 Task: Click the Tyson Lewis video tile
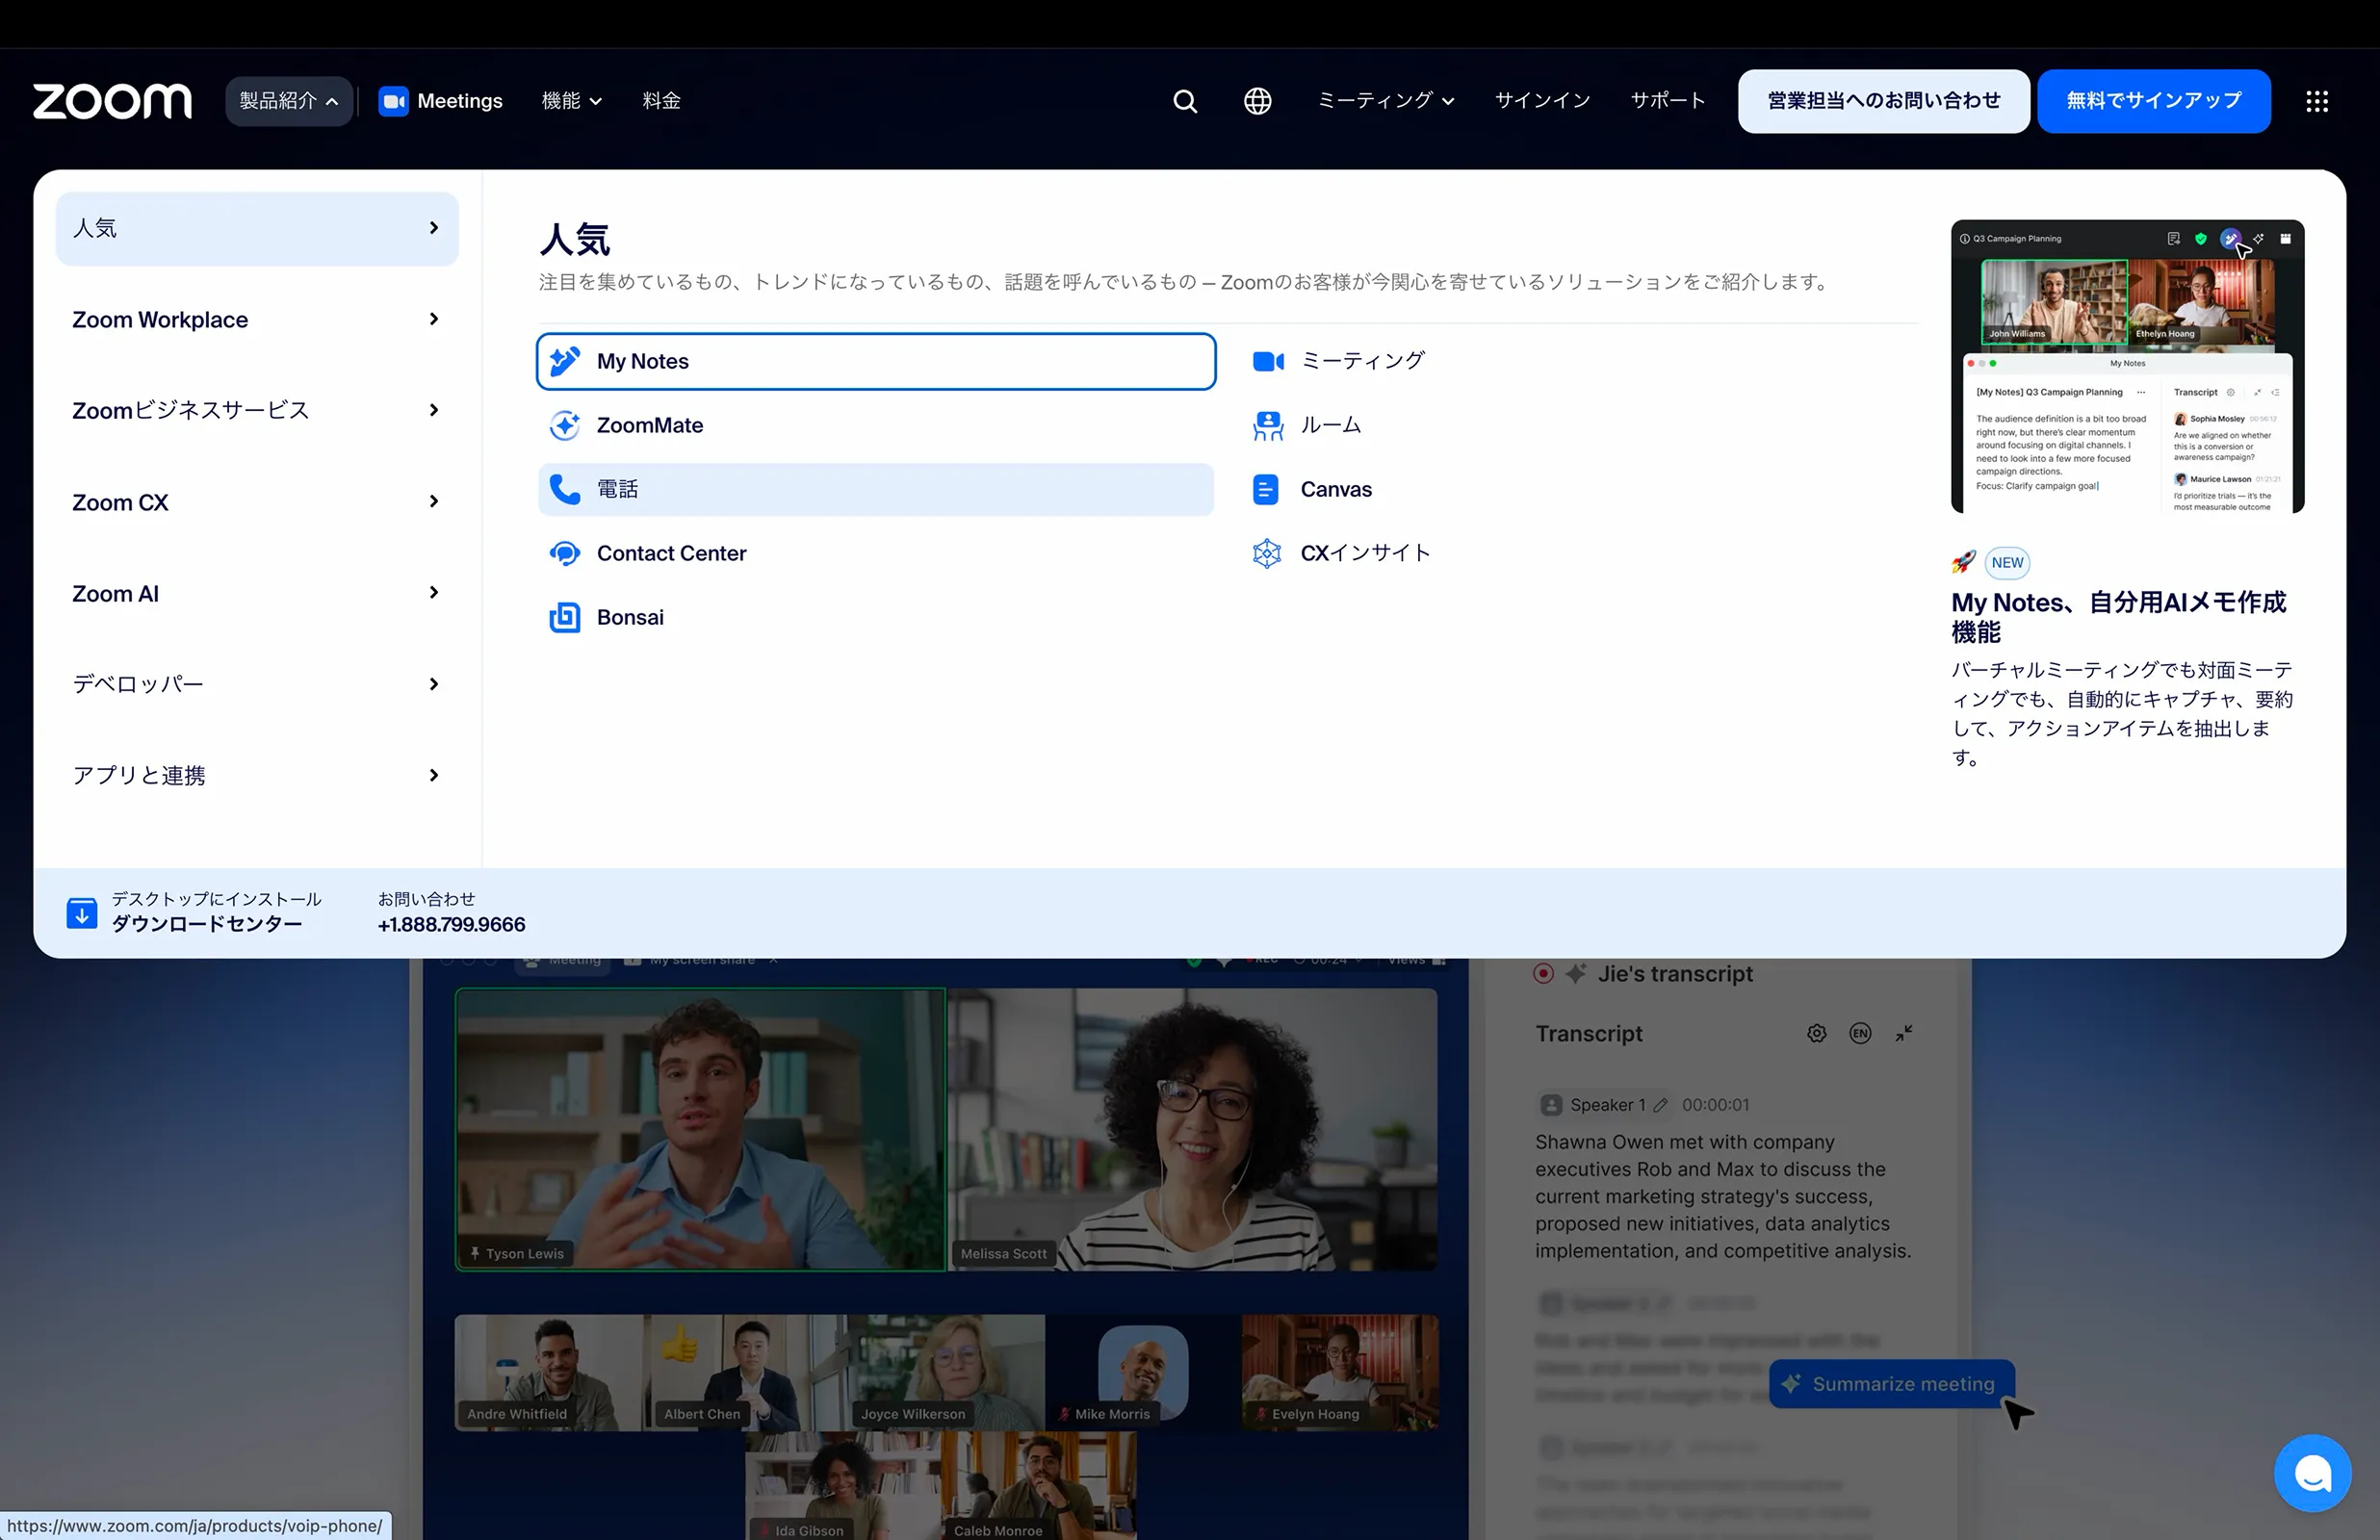tap(700, 1130)
